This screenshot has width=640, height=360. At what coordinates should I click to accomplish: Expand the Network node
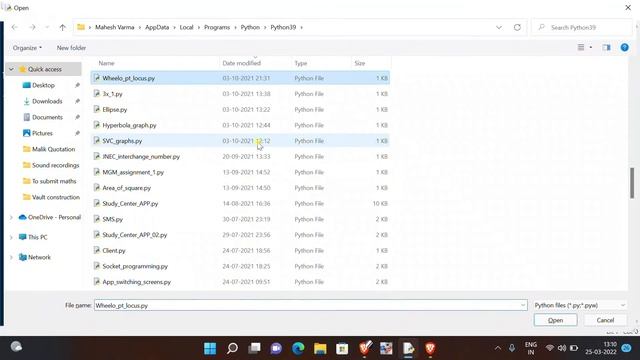click(x=11, y=257)
